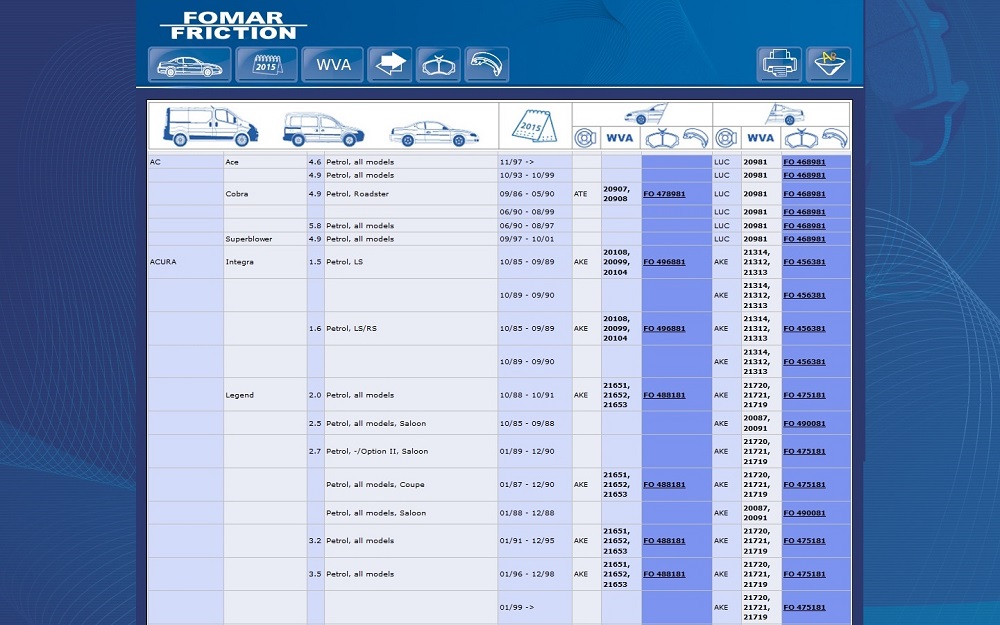
Task: Click the Superblower model cell
Action: [265, 239]
